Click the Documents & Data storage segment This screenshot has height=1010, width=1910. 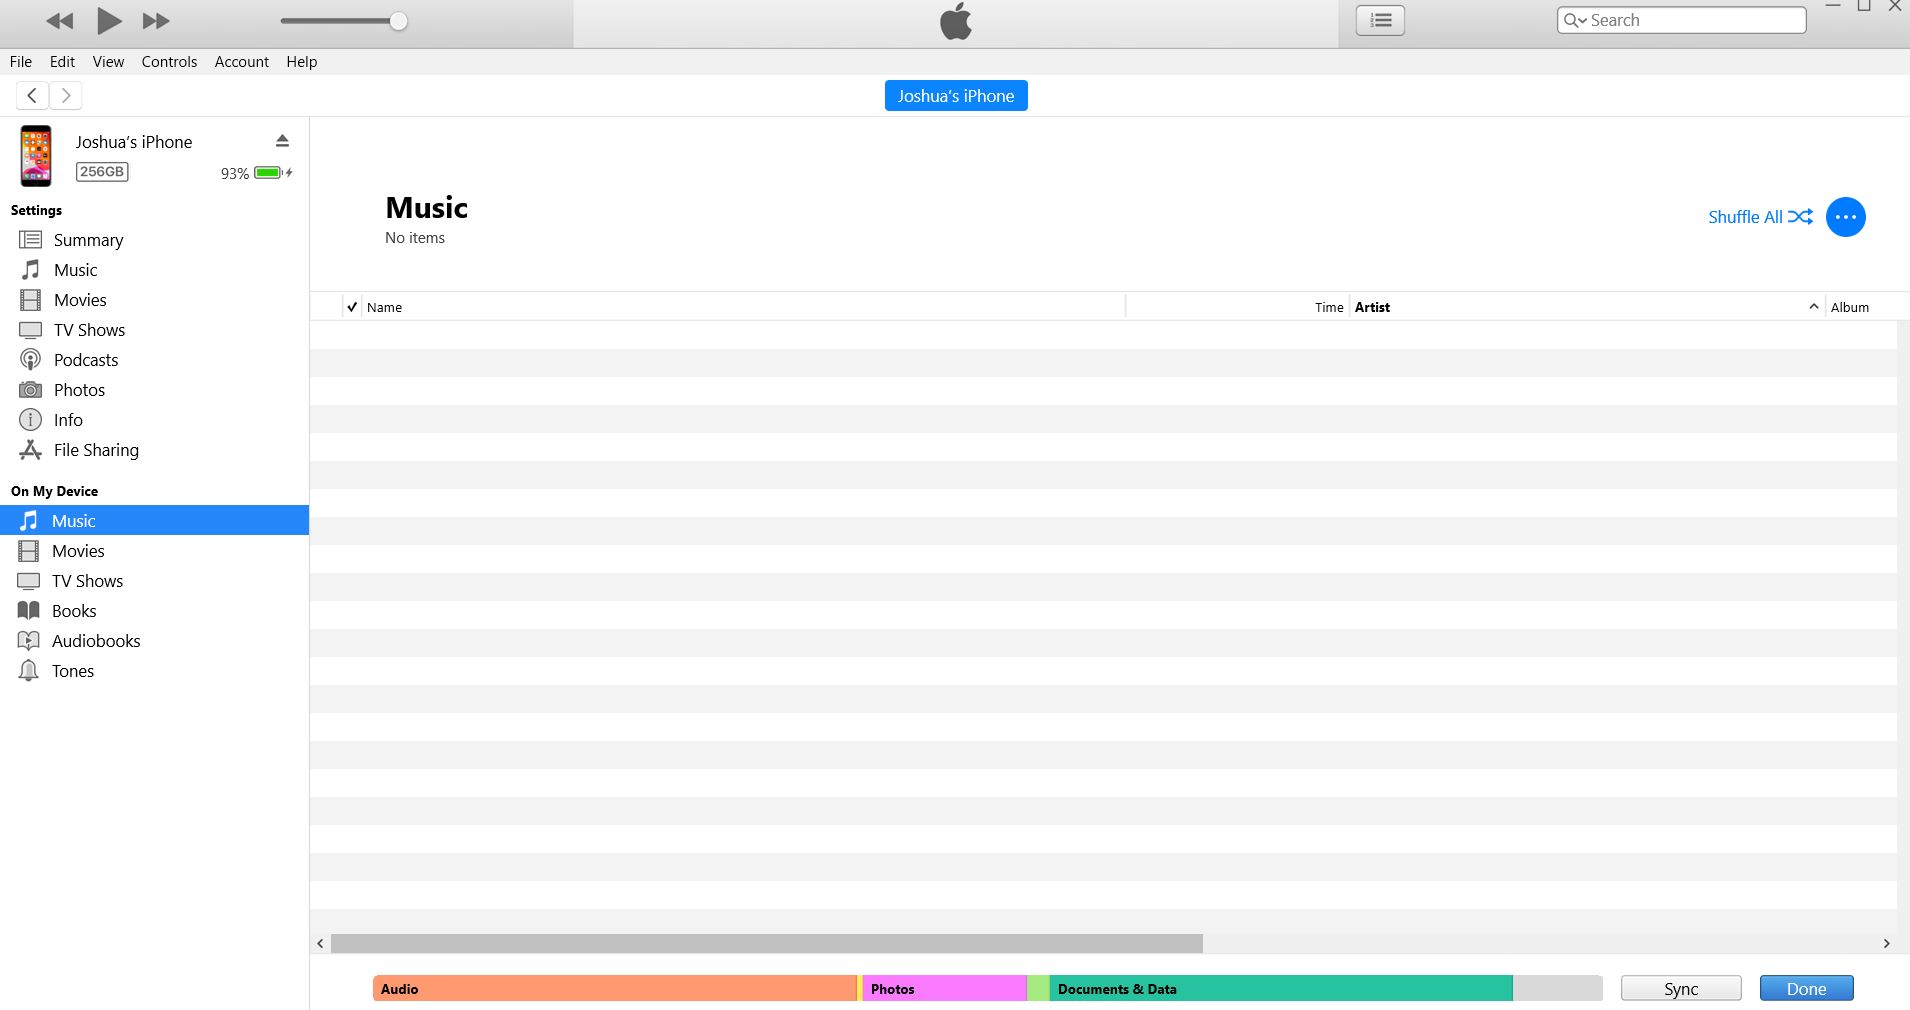(1281, 988)
